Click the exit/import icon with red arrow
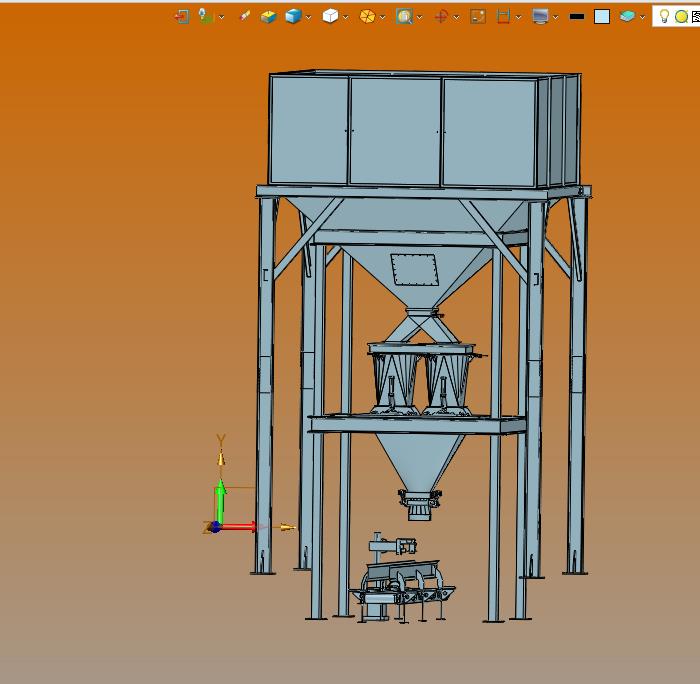 point(182,17)
